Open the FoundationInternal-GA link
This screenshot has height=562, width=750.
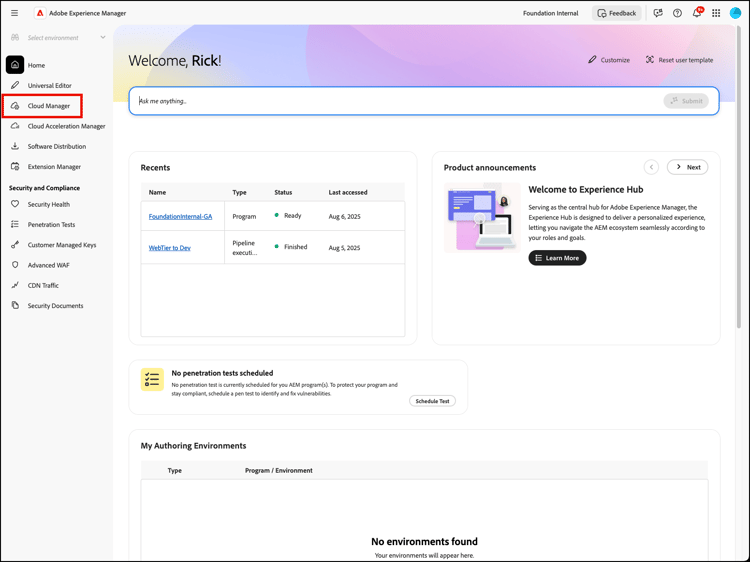pos(180,216)
